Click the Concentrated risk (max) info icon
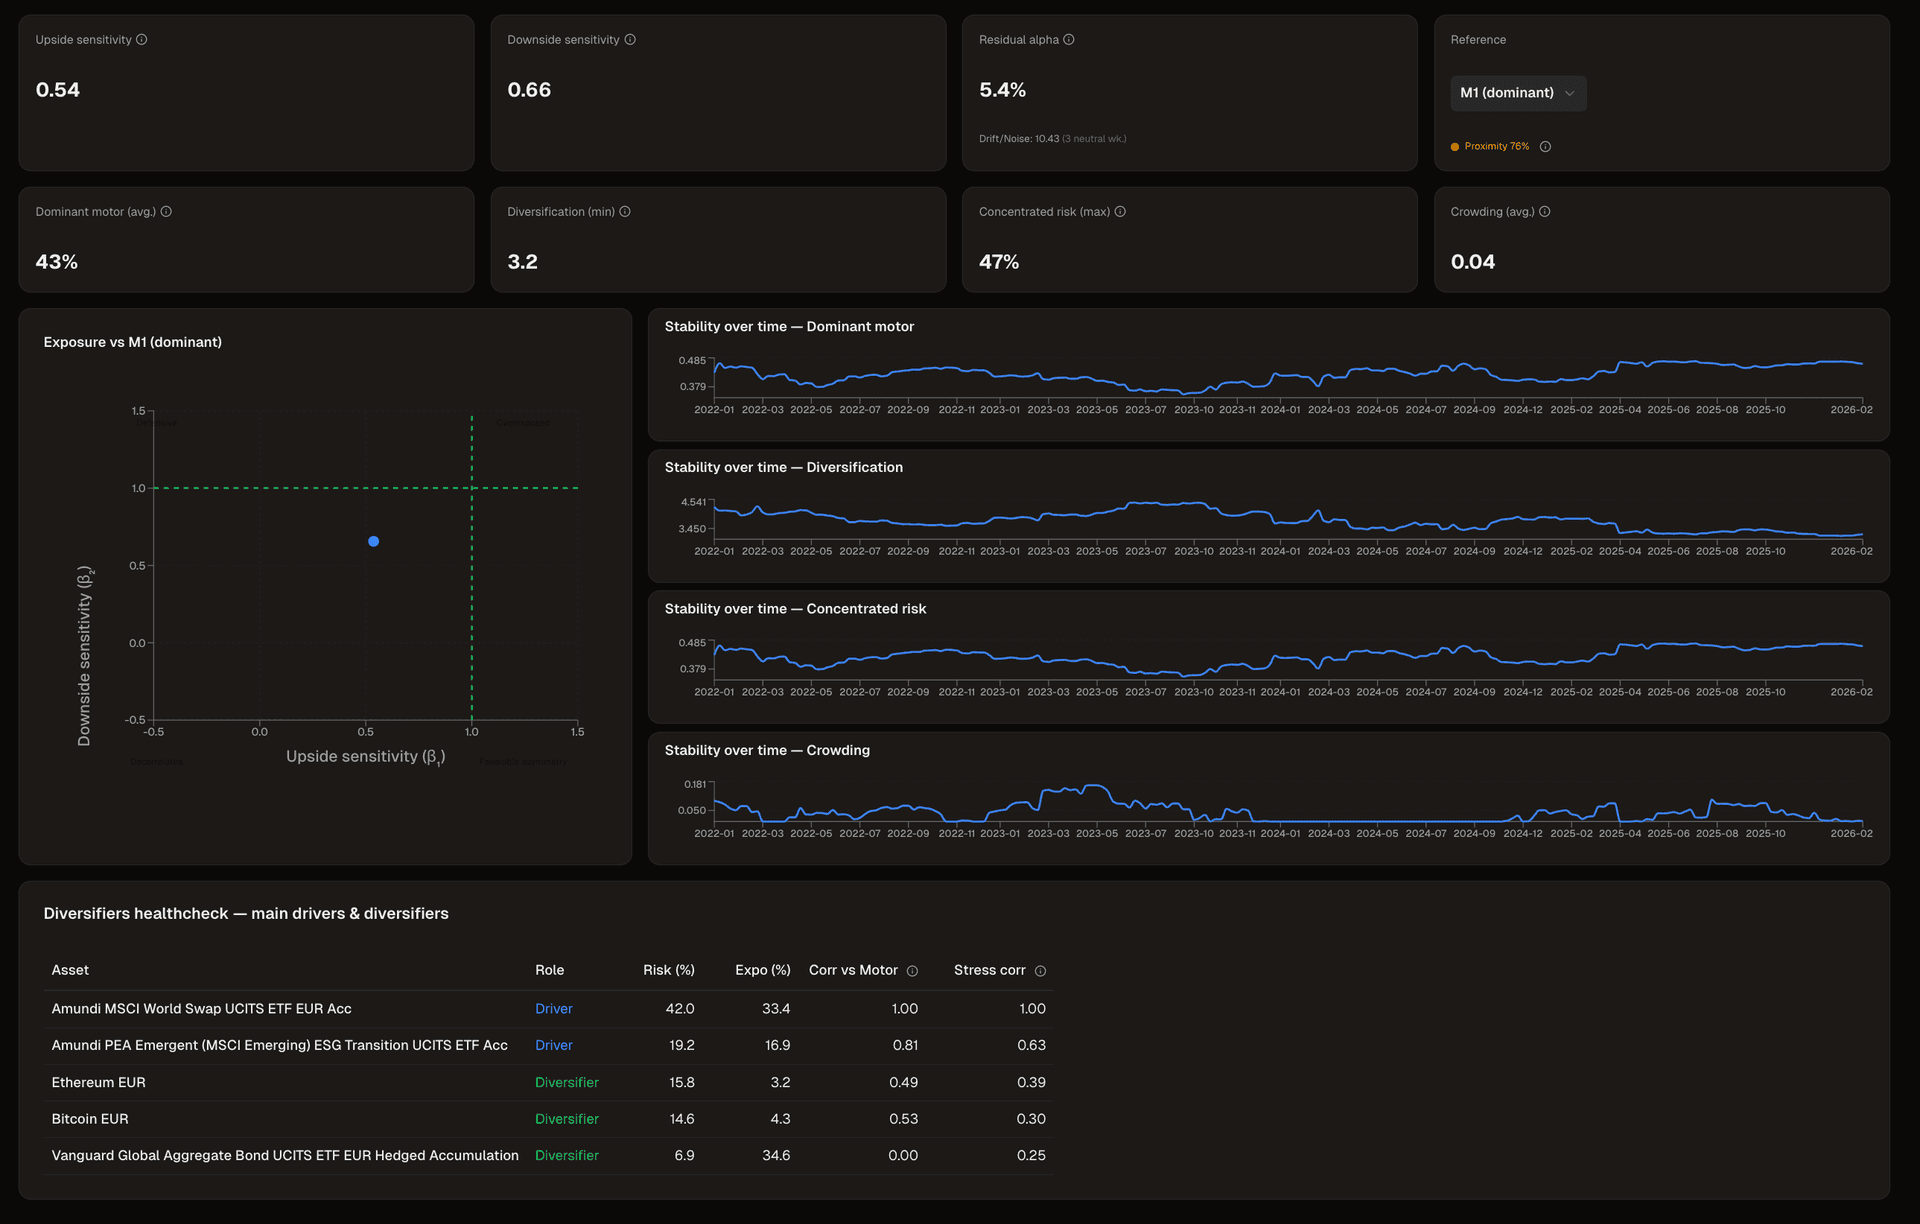 1120,211
